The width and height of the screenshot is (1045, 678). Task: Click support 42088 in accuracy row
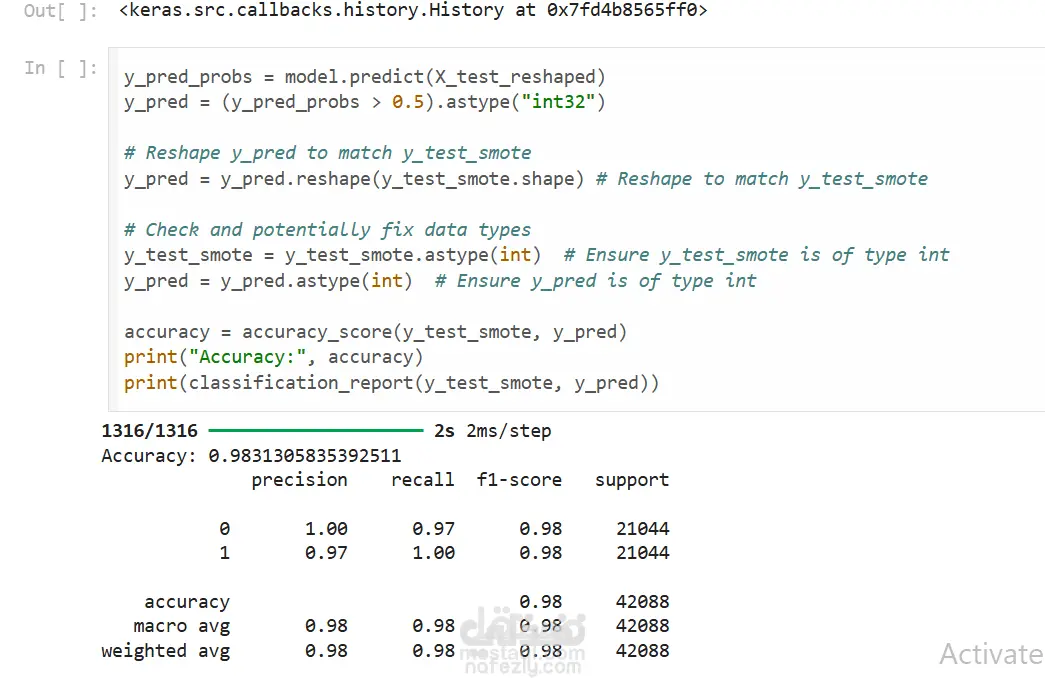(642, 602)
